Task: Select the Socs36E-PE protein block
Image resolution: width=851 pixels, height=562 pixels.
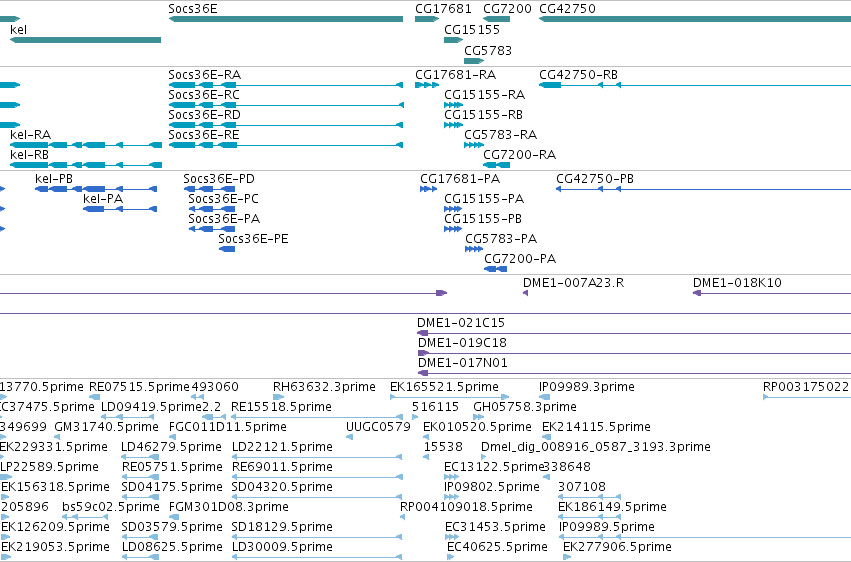Action: pyautogui.click(x=227, y=249)
